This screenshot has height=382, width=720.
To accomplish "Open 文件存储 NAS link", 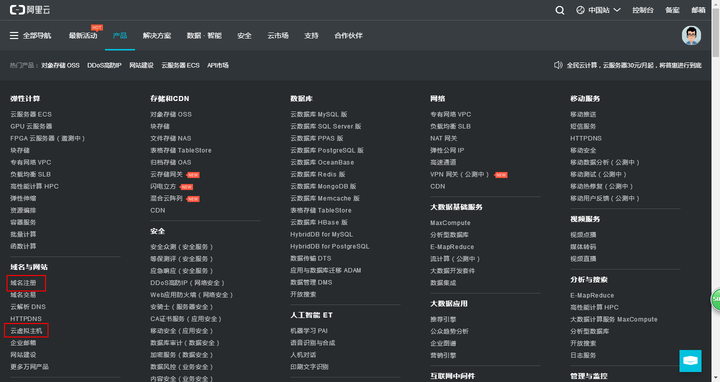I will coord(170,138).
